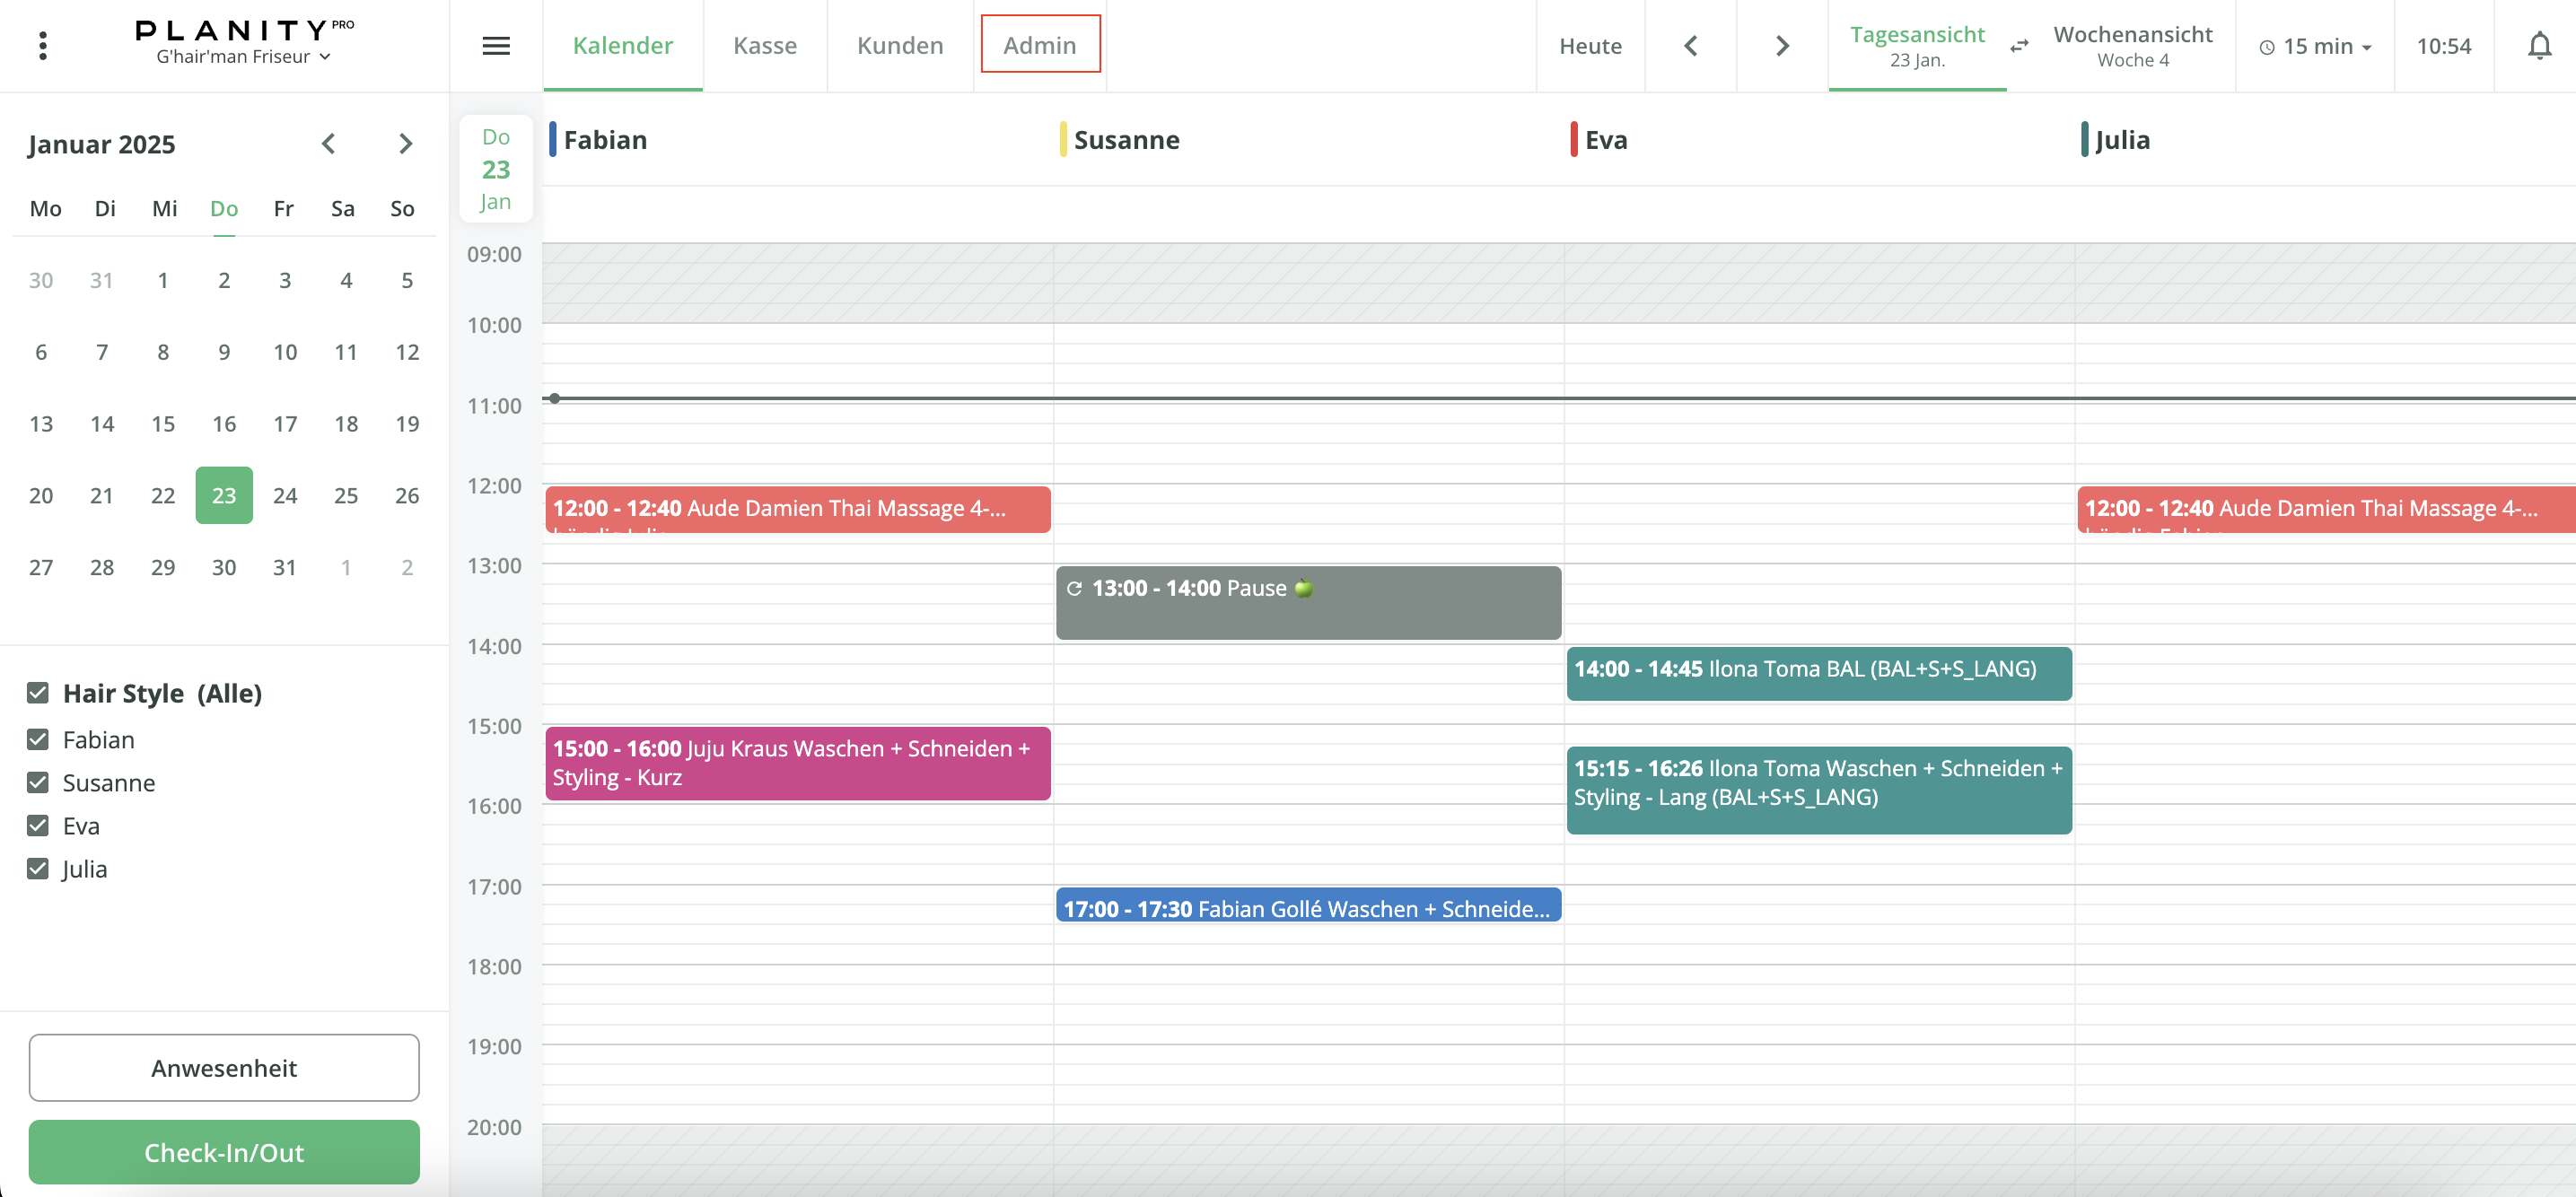
Task: Open the Kasse tab
Action: click(x=764, y=45)
